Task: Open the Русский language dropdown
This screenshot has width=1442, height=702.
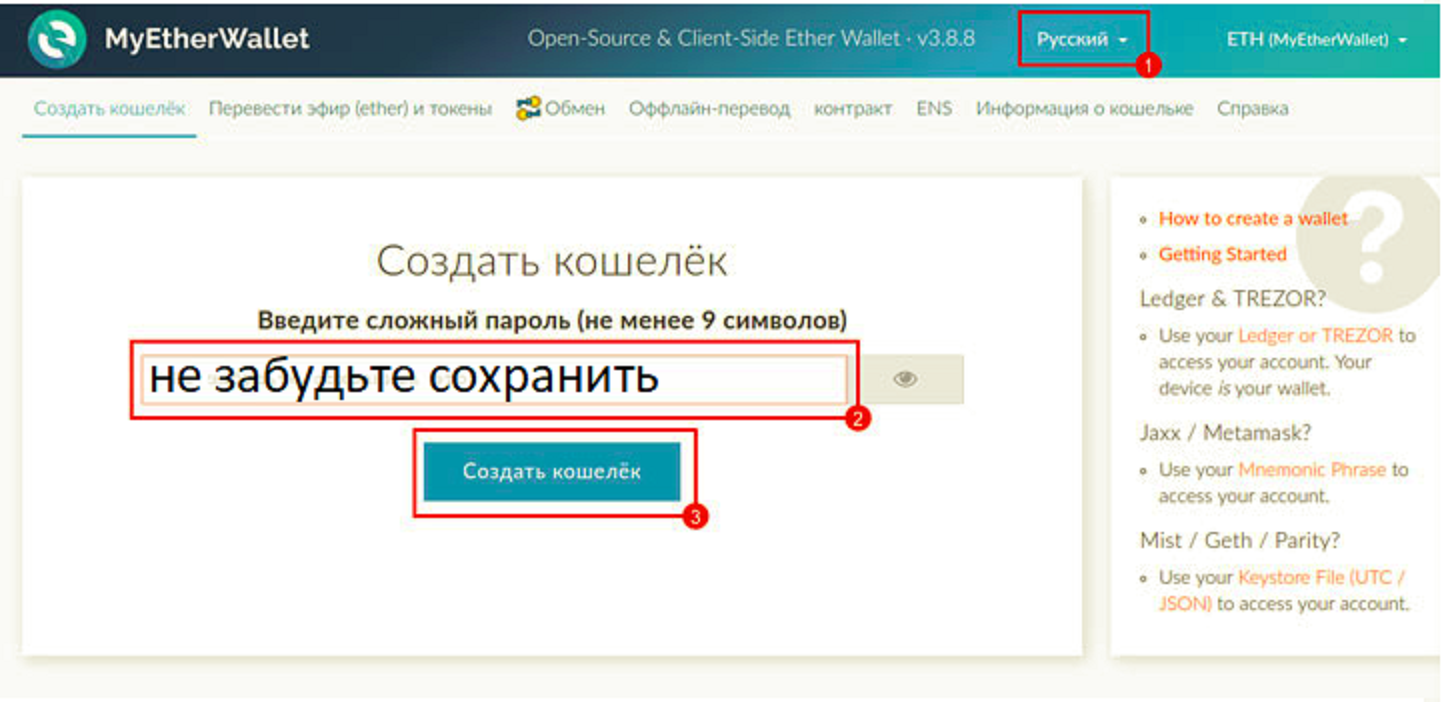Action: pyautogui.click(x=1082, y=40)
